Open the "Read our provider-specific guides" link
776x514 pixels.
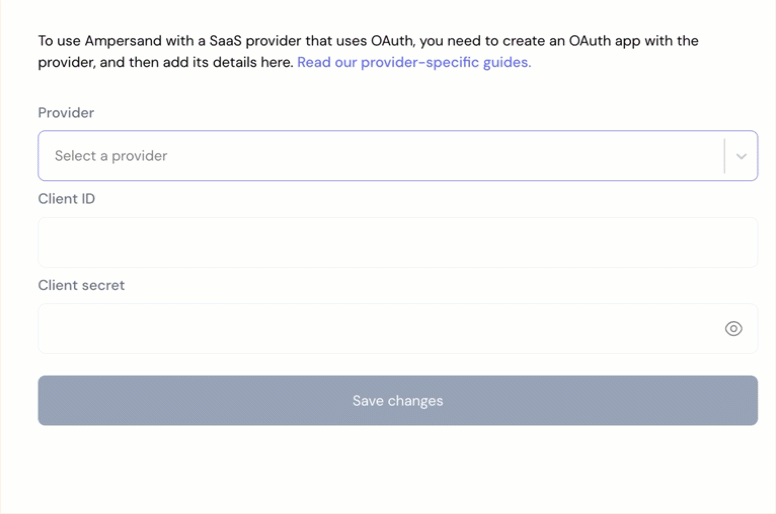tap(414, 62)
